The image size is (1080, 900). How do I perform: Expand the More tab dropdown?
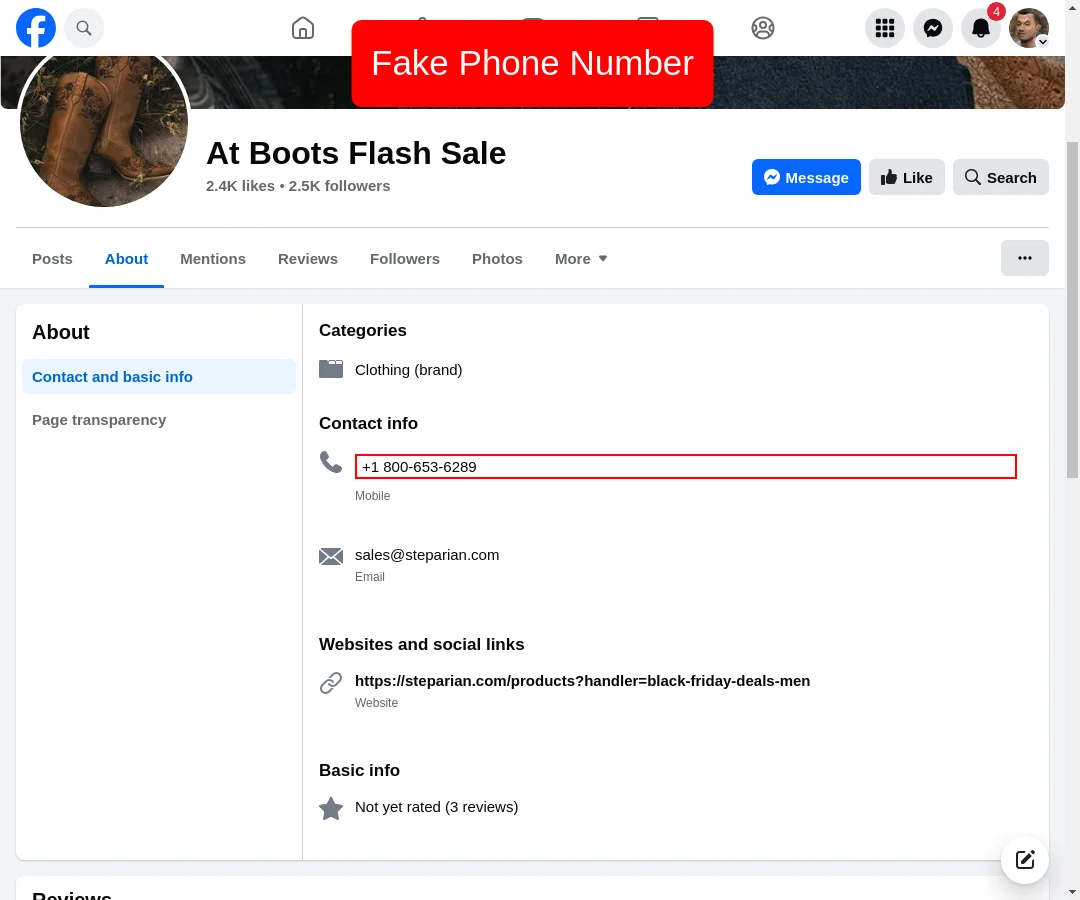pyautogui.click(x=581, y=259)
